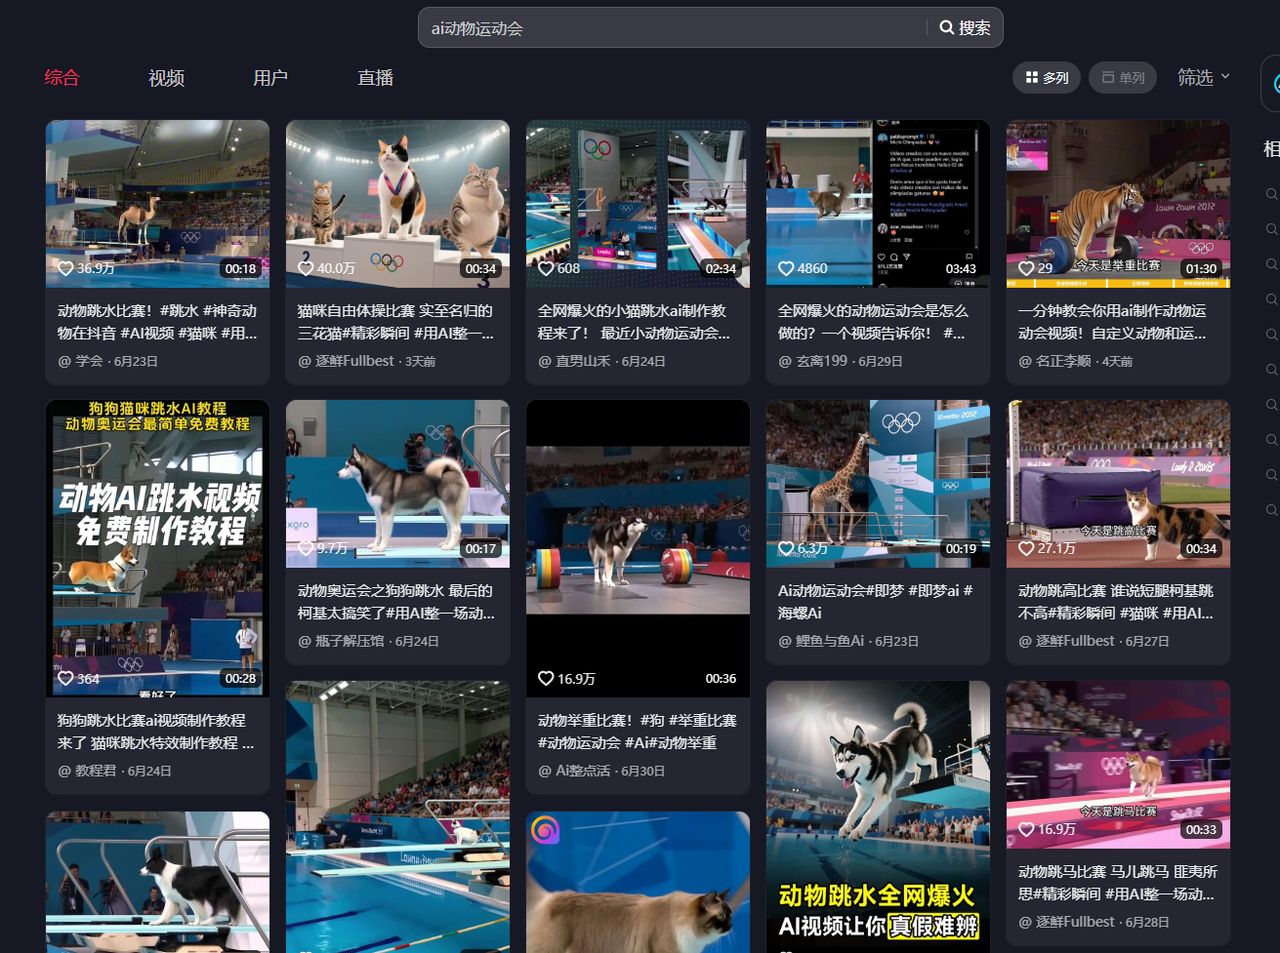The width and height of the screenshot is (1280, 953).
Task: Switch to the 用户 tab
Action: click(270, 77)
